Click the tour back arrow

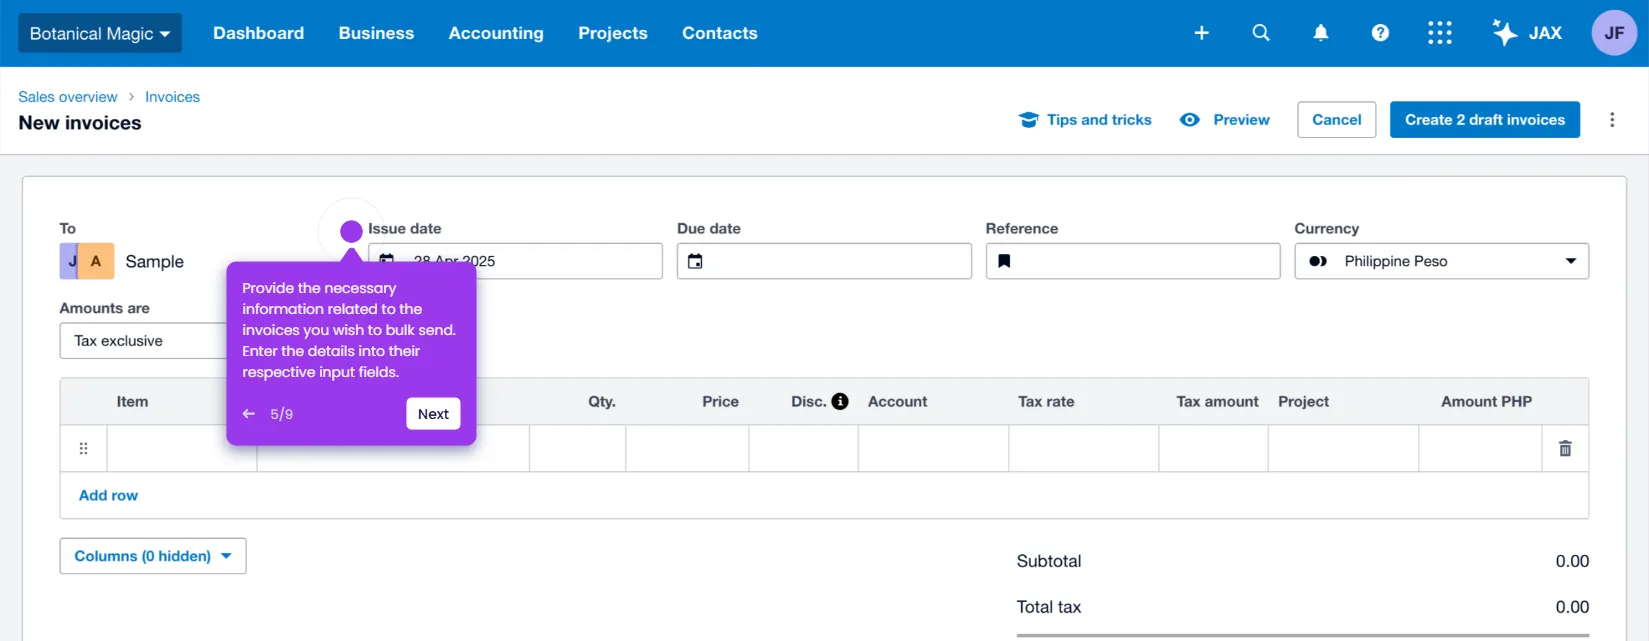coord(249,414)
